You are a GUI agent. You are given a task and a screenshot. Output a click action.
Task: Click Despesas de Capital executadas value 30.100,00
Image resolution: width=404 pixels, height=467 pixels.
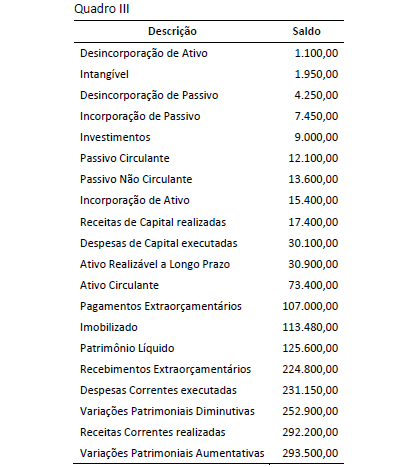pyautogui.click(x=313, y=243)
